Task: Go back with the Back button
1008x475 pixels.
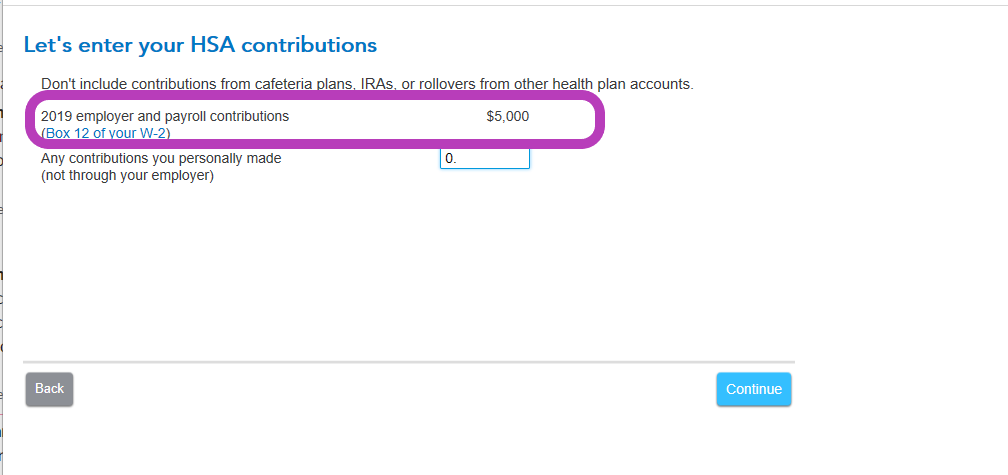Action: 49,389
